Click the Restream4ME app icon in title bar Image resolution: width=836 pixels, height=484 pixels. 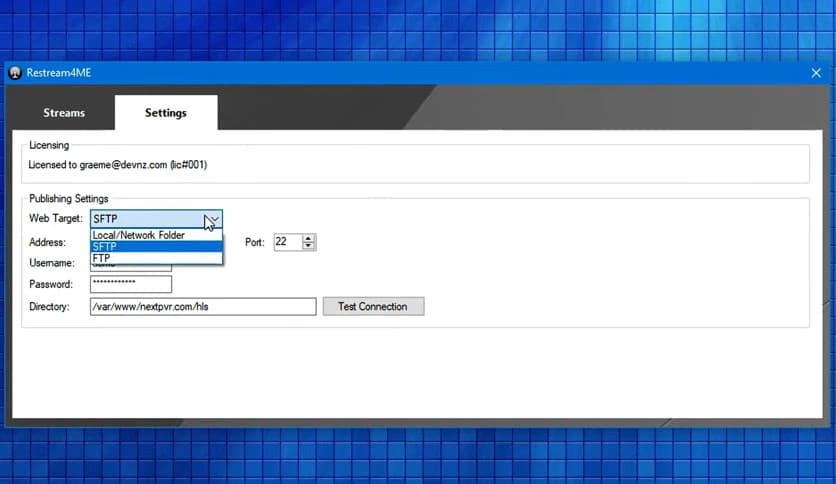pos(15,73)
